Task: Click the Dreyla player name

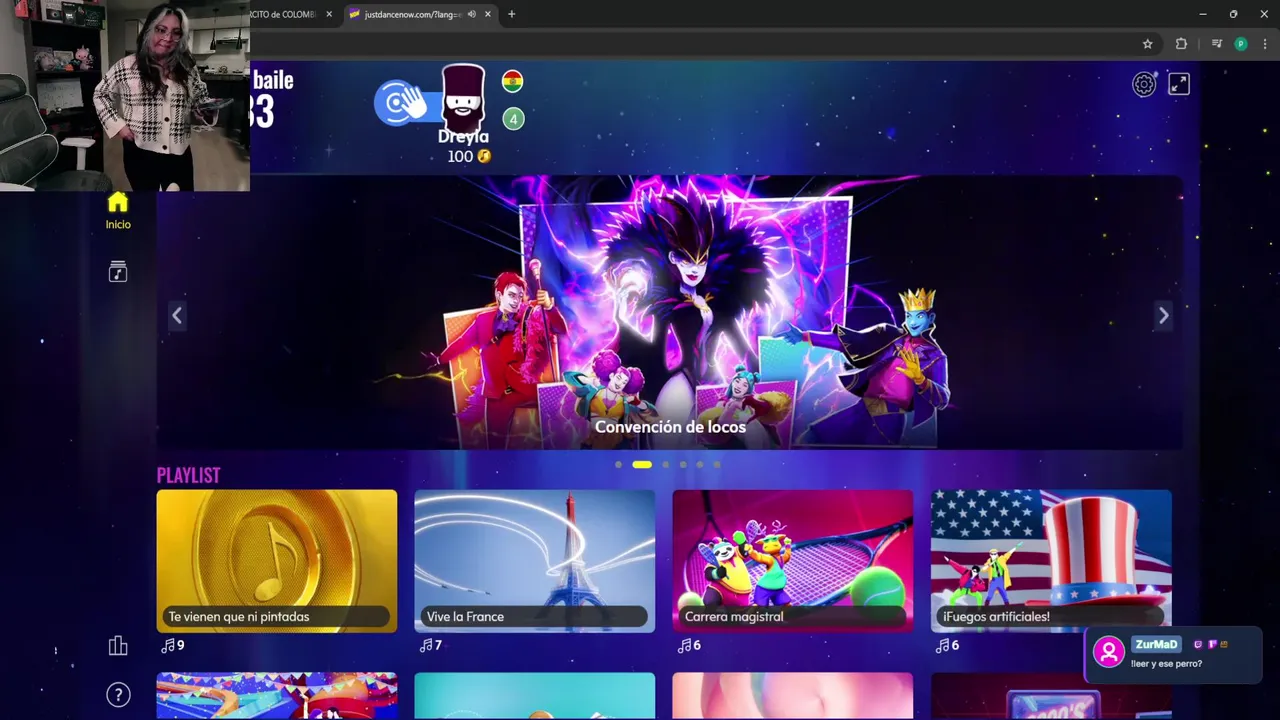Action: tap(463, 137)
